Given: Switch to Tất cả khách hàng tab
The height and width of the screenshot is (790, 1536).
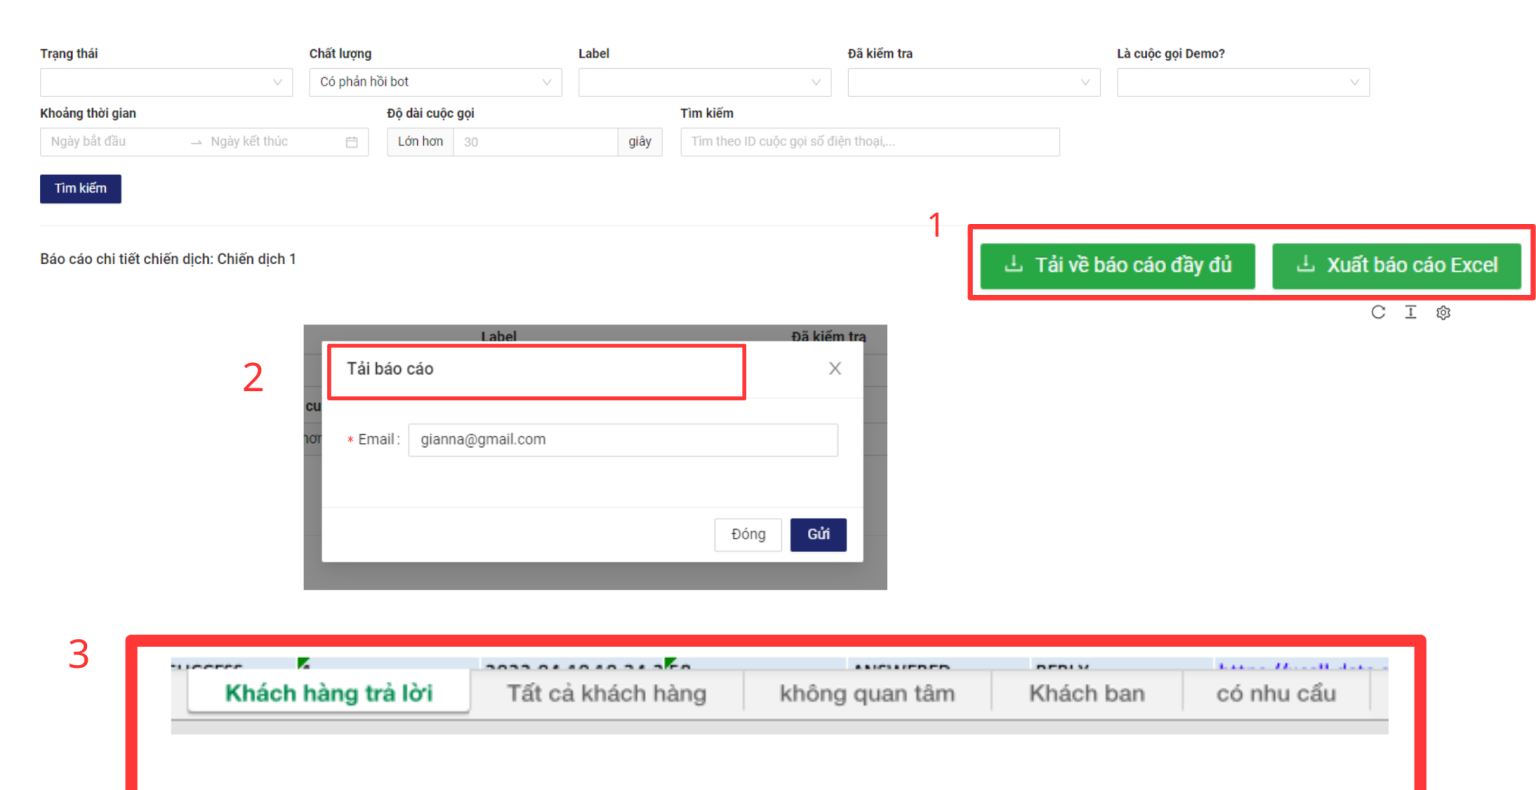Looking at the screenshot, I should 606,693.
